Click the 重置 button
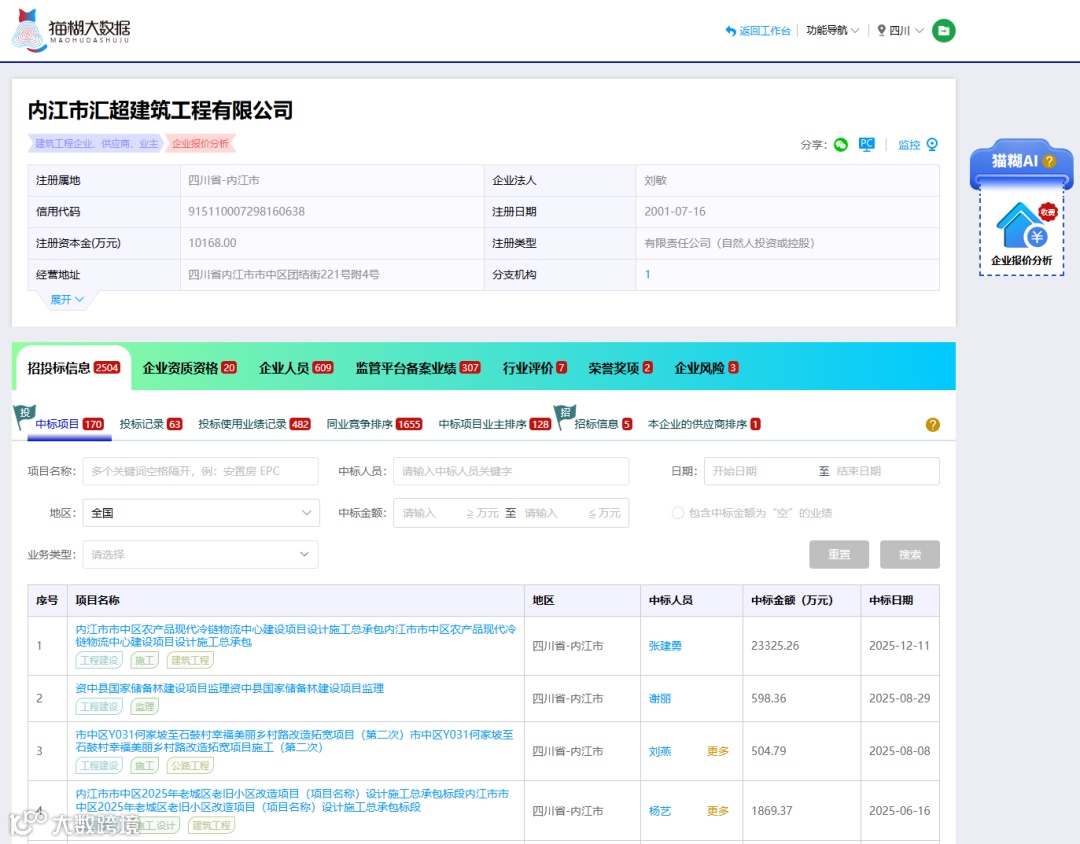Screen dimensions: 1080x844 click(839, 555)
